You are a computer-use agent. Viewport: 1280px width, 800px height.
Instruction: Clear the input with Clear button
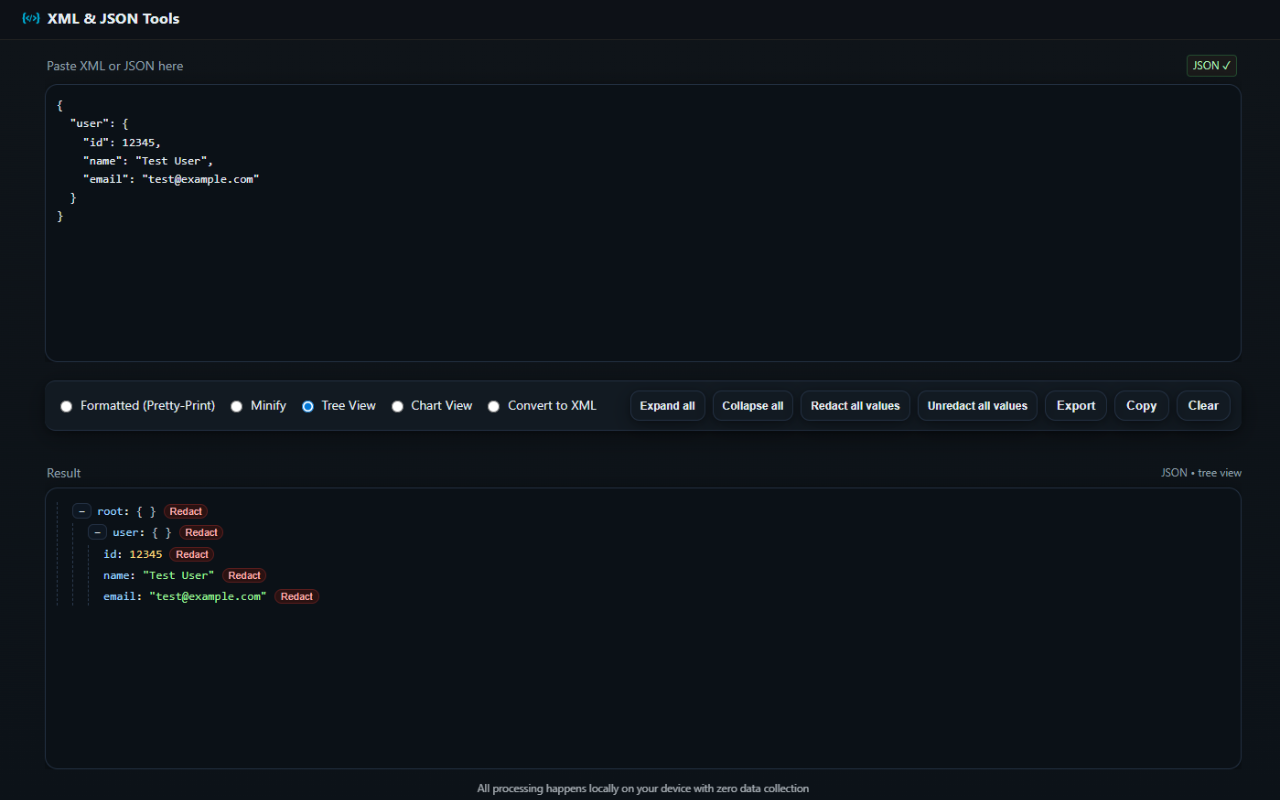coord(1203,406)
